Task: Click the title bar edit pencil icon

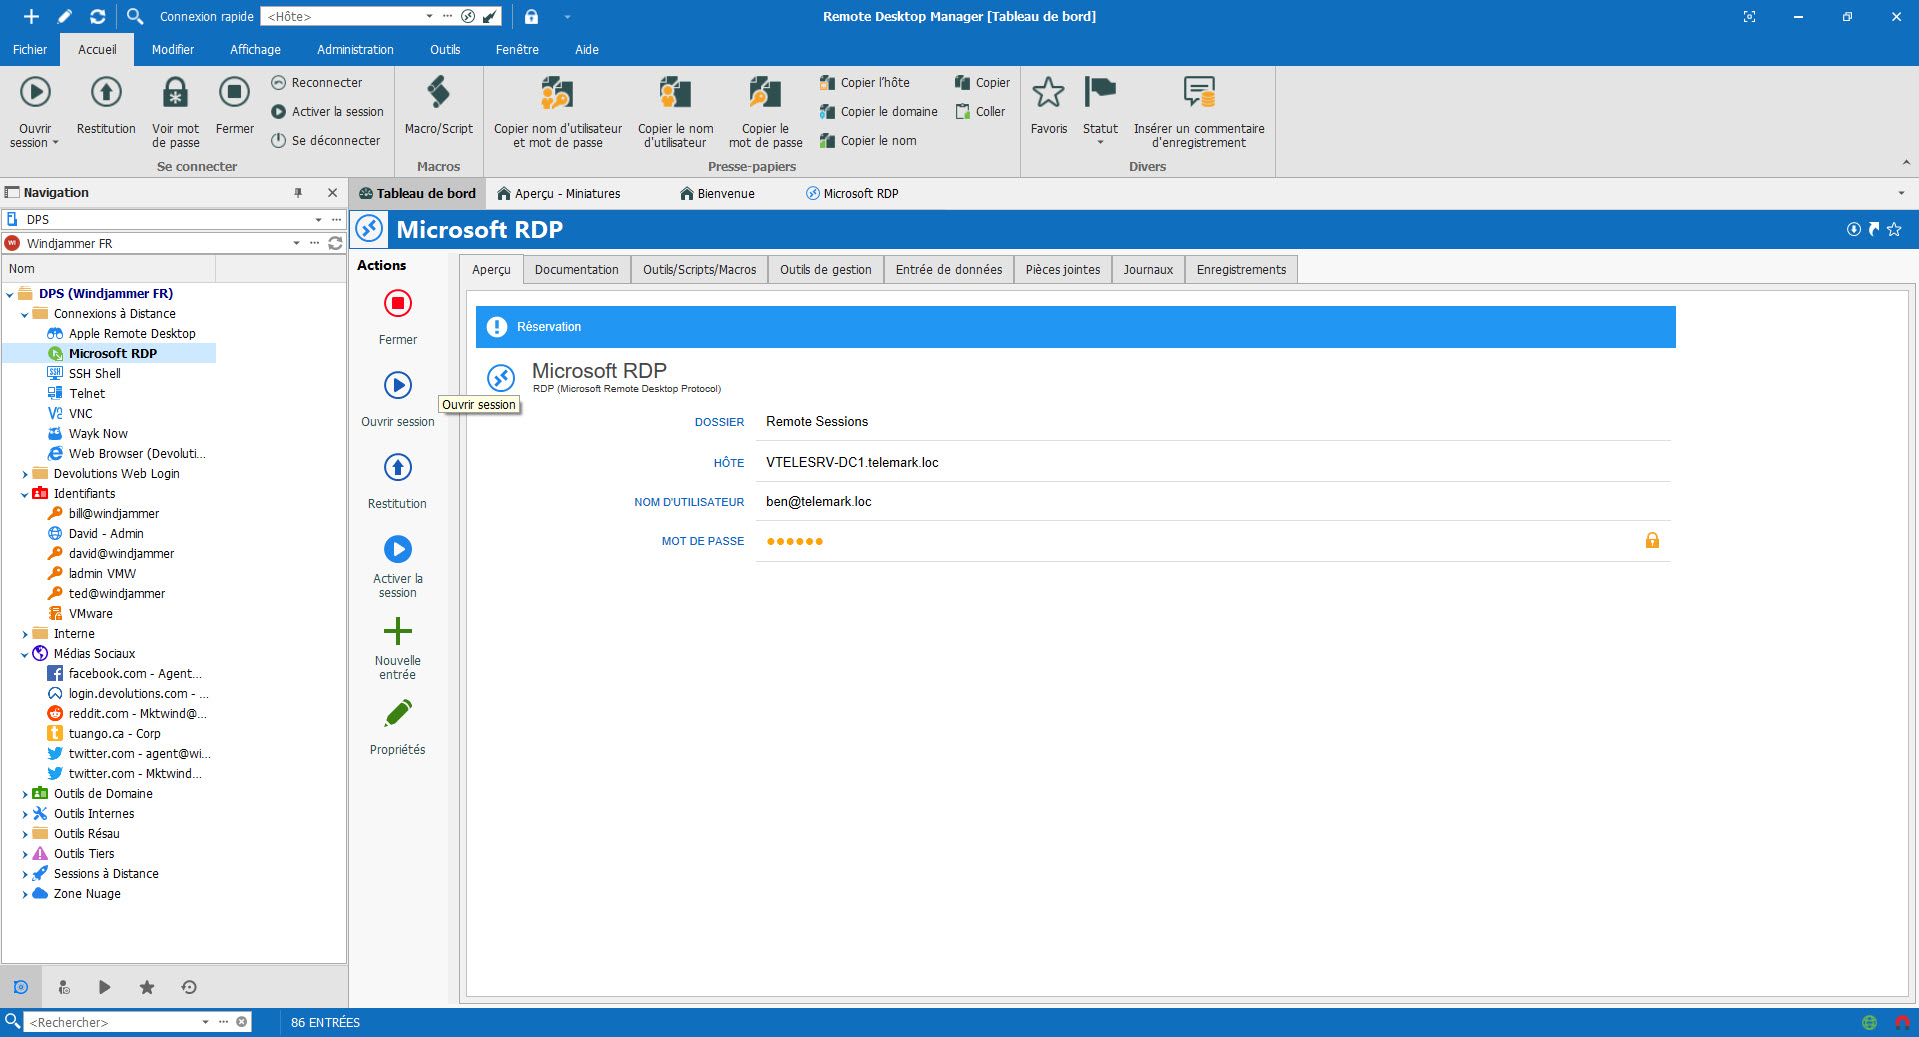Action: (65, 16)
